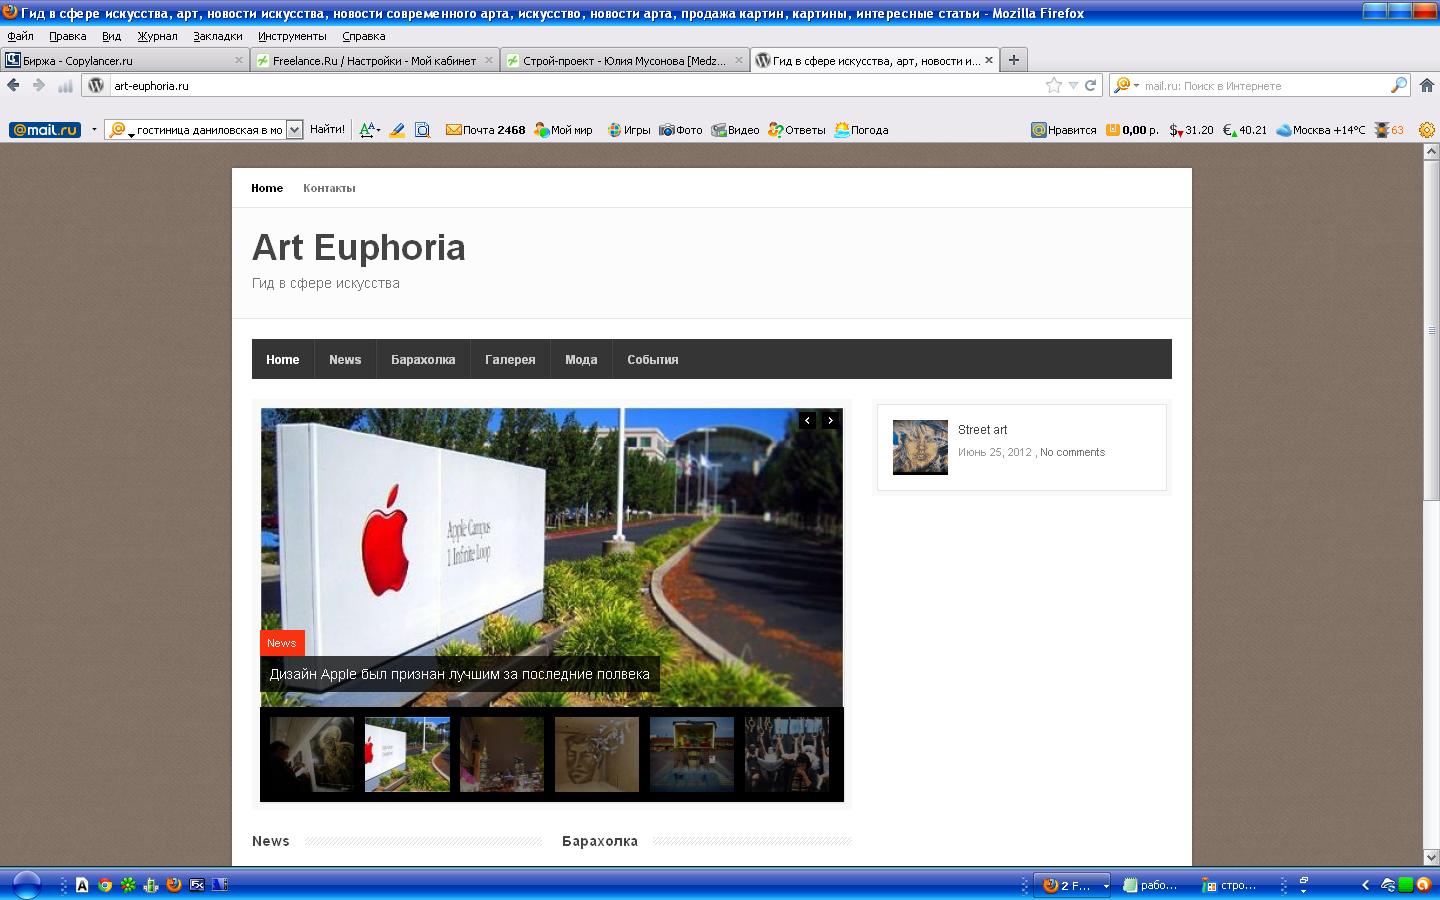Viewport: 1440px width, 900px height.
Task: Open the Журнал menu
Action: [x=157, y=36]
